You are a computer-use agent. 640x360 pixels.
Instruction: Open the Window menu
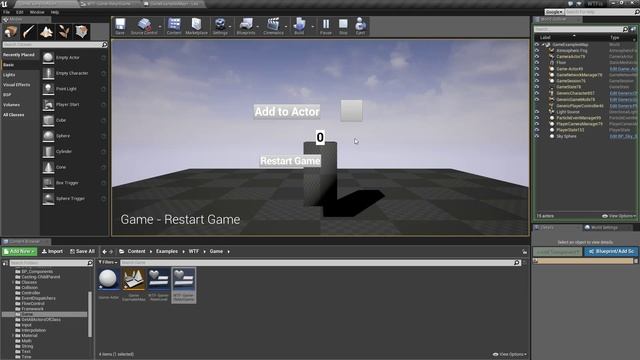pyautogui.click(x=37, y=12)
